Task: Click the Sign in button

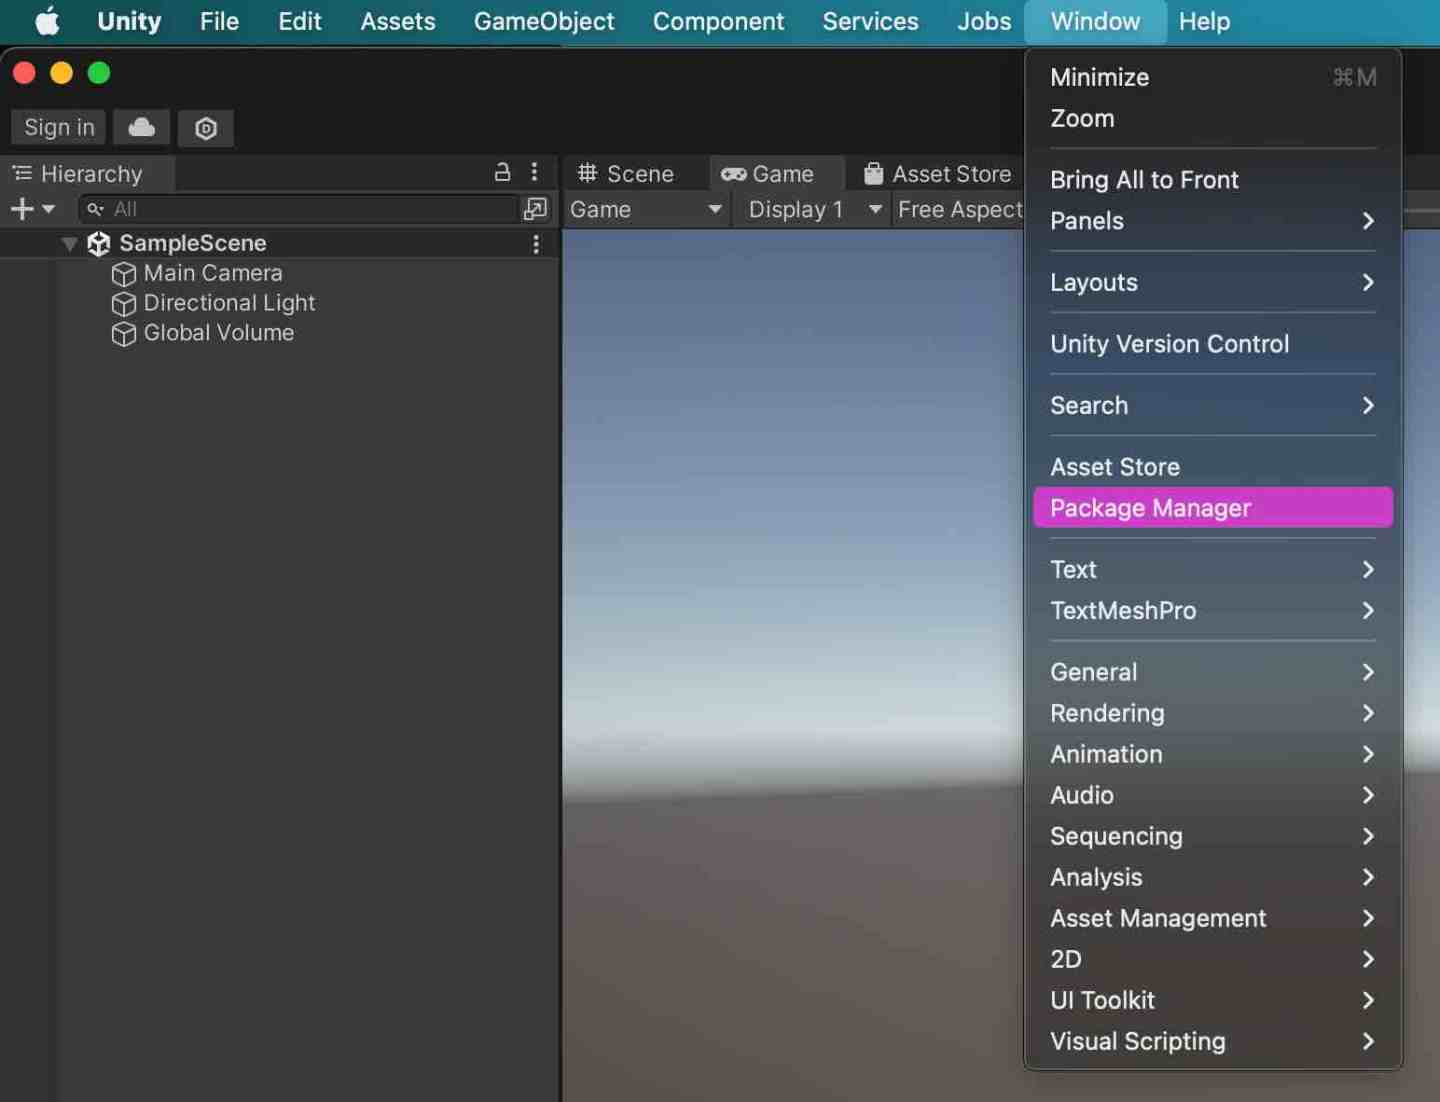Action: 57,127
